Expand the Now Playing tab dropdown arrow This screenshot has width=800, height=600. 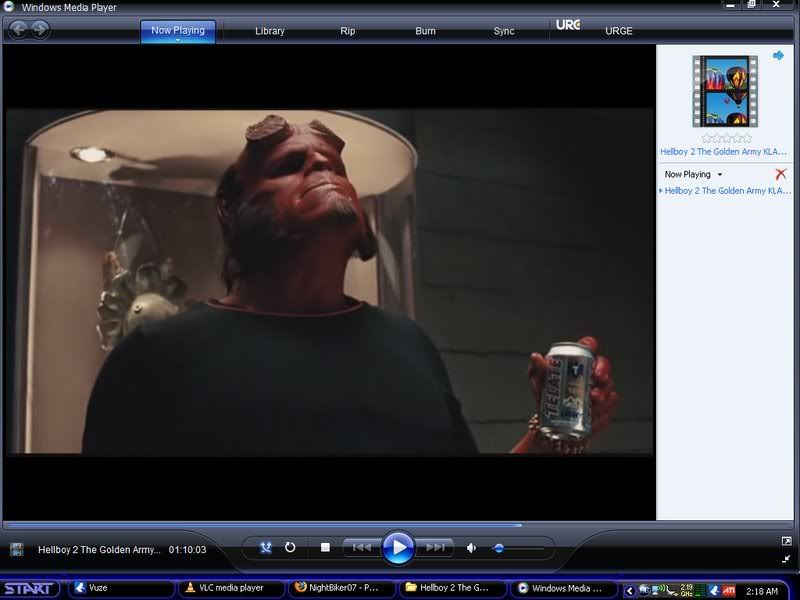coord(178,40)
